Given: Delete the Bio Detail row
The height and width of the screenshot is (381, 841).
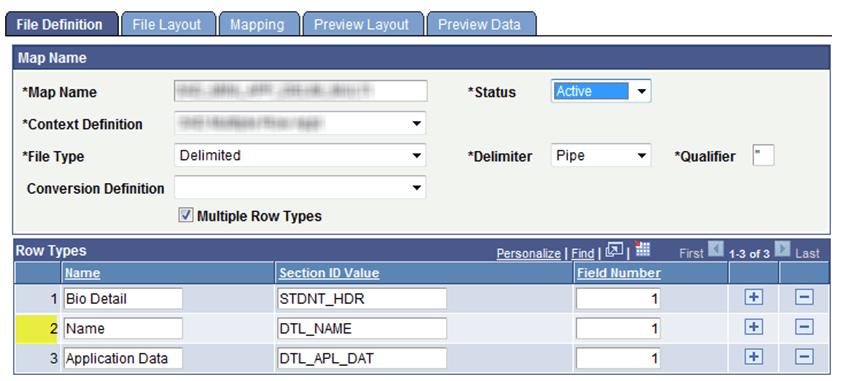Looking at the screenshot, I should click(x=804, y=297).
